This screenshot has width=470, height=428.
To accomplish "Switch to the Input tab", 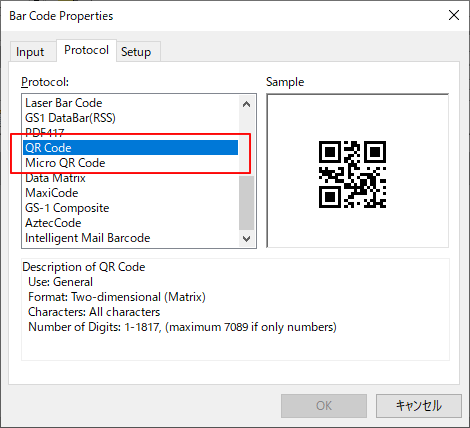I will 32,52.
